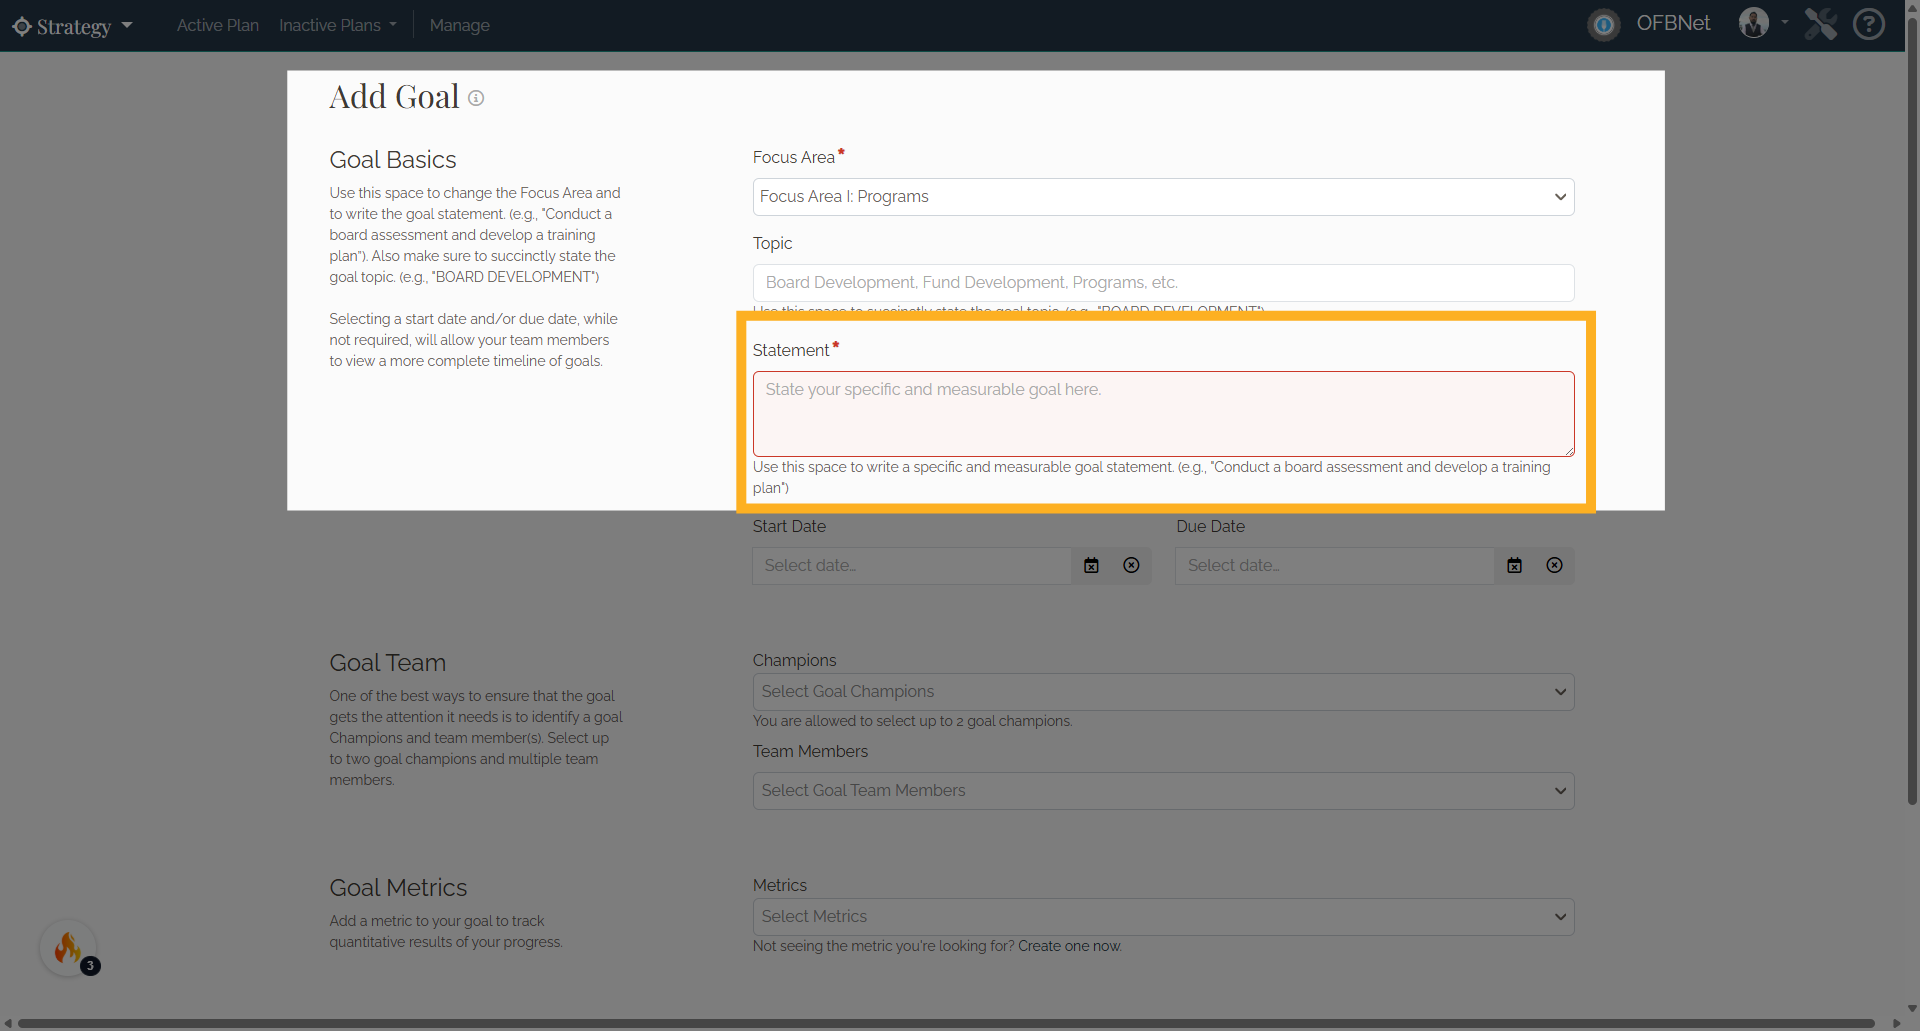Click the scroll up arrow on vertical scrollbar
1920x1031 pixels.
coord(1912,7)
